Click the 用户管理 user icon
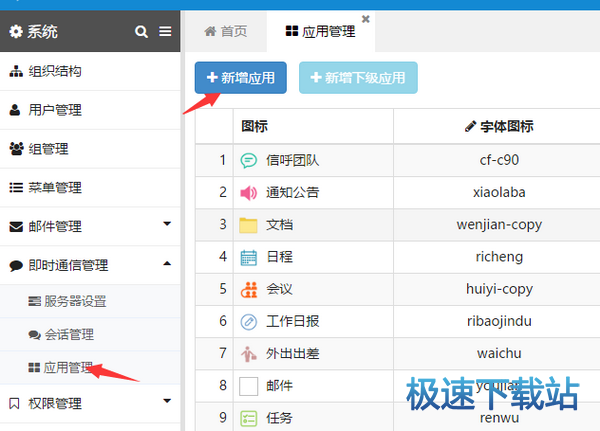The image size is (600, 431). pos(15,110)
